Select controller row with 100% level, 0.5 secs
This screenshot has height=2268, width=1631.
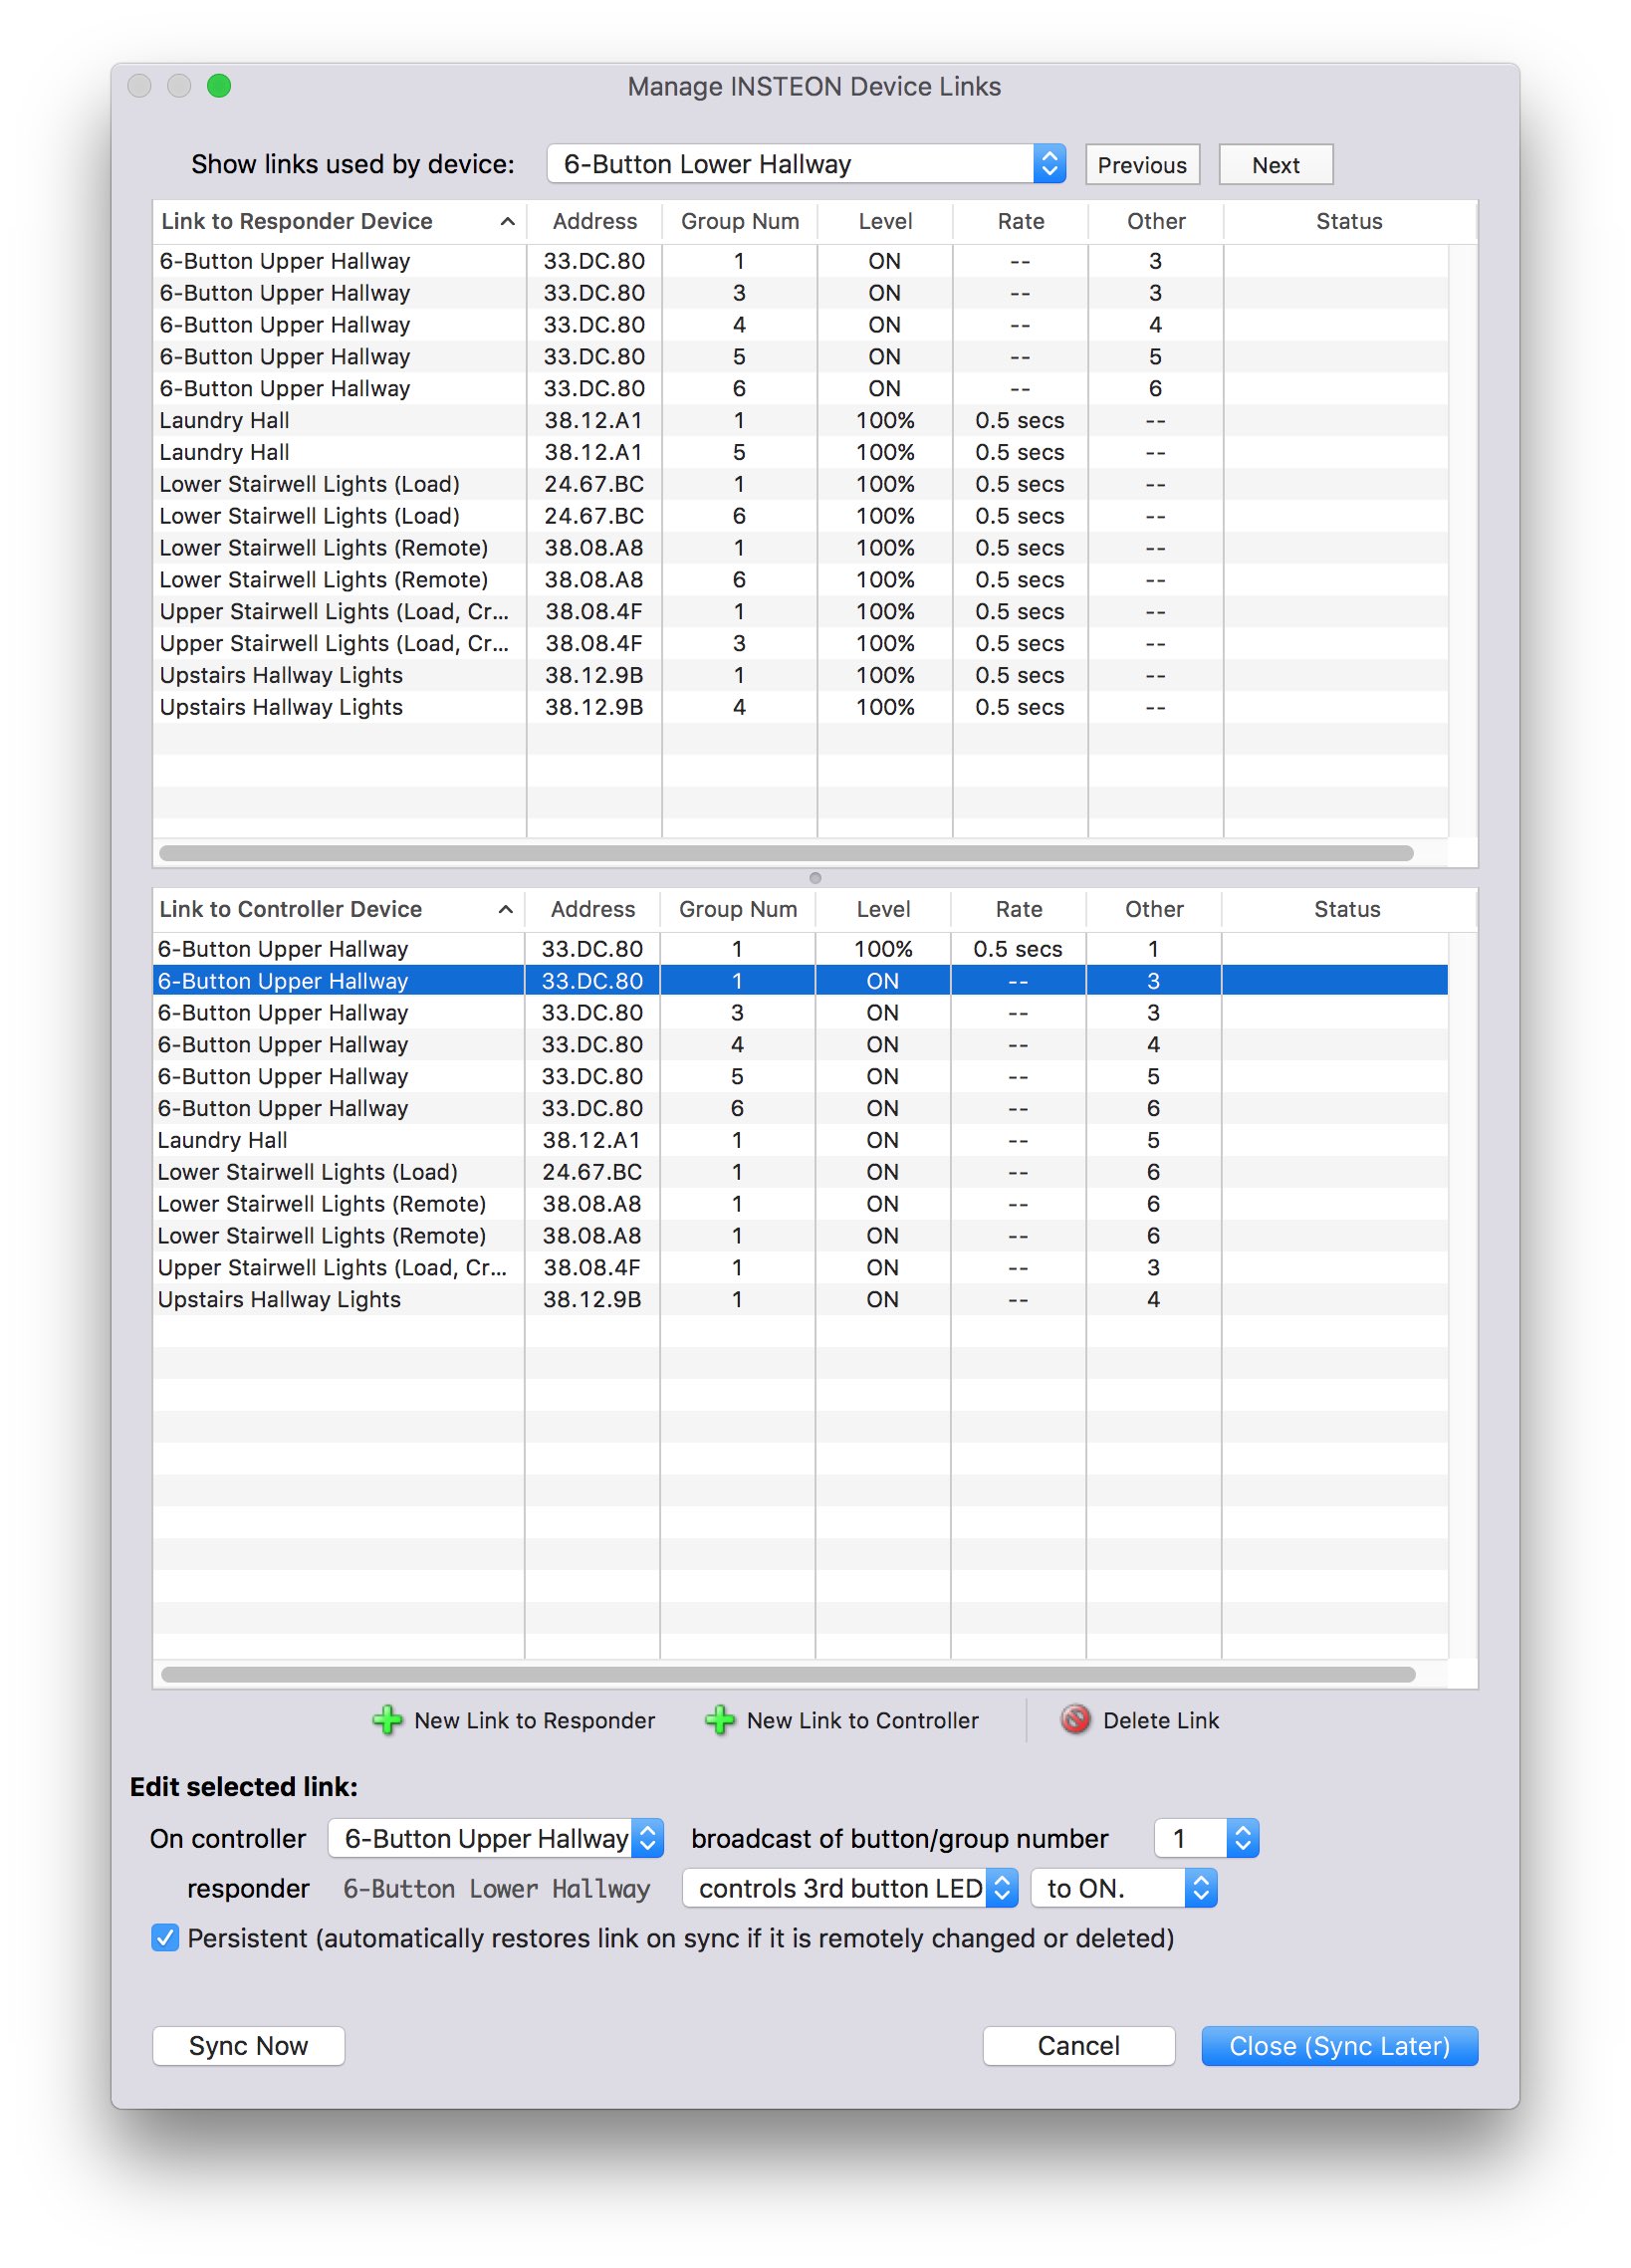(800, 949)
